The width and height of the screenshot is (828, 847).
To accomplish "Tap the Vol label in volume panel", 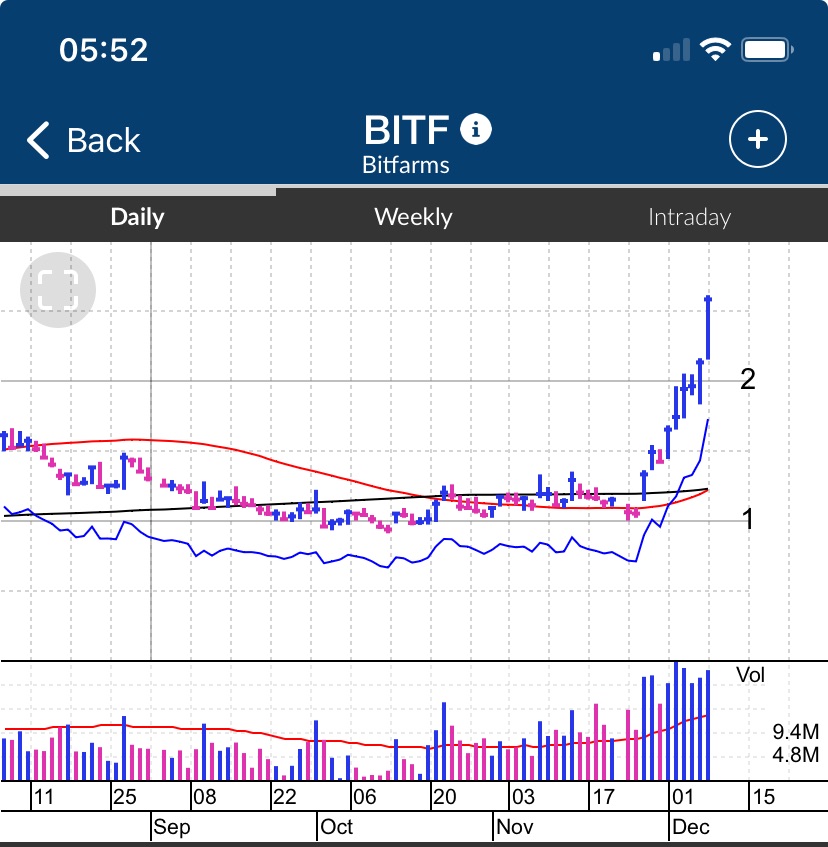I will click(750, 675).
